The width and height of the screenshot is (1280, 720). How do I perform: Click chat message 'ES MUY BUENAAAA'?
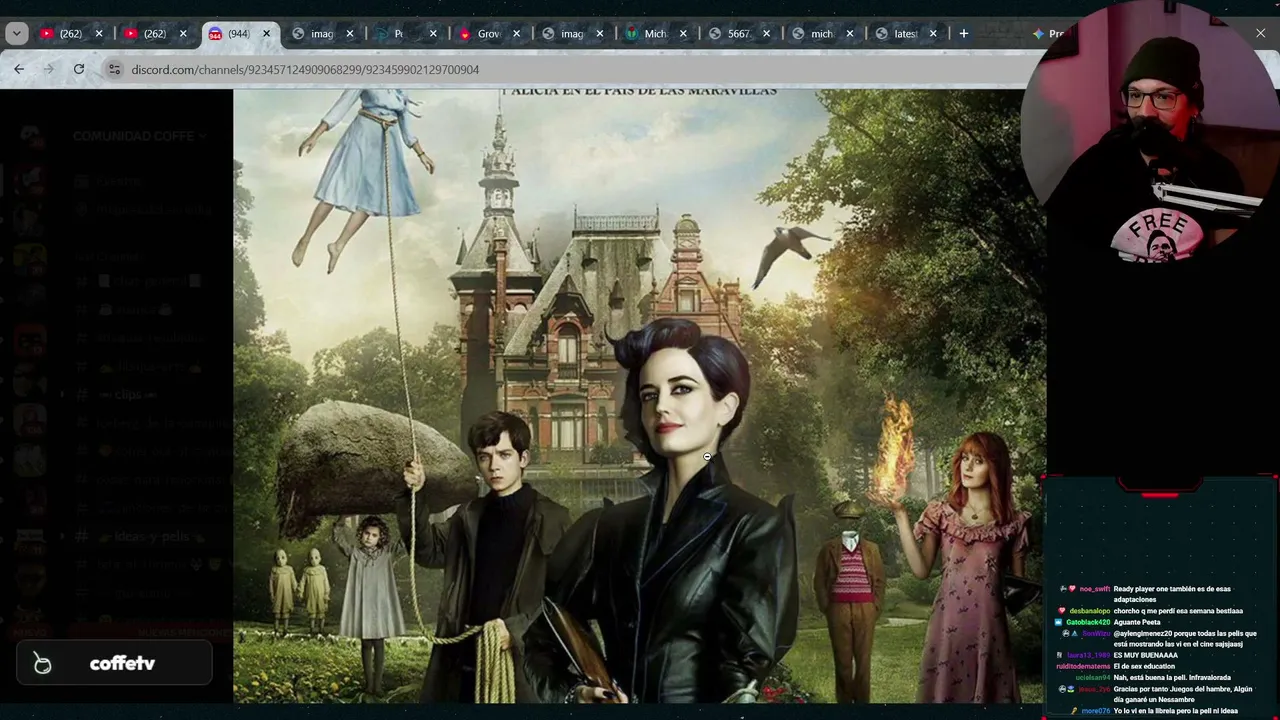(x=1146, y=655)
